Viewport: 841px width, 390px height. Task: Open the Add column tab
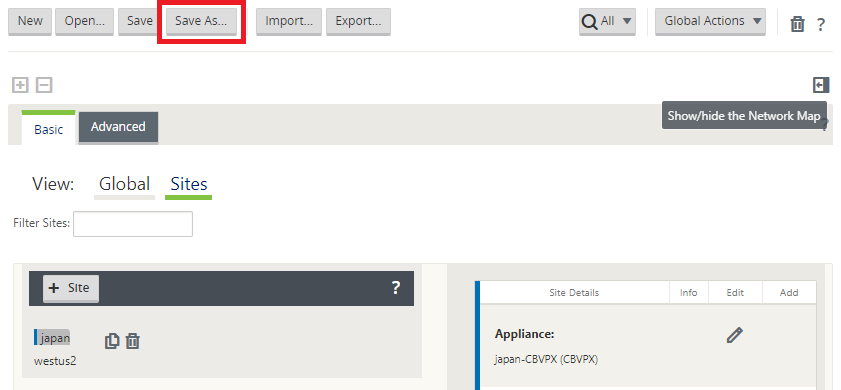point(789,292)
